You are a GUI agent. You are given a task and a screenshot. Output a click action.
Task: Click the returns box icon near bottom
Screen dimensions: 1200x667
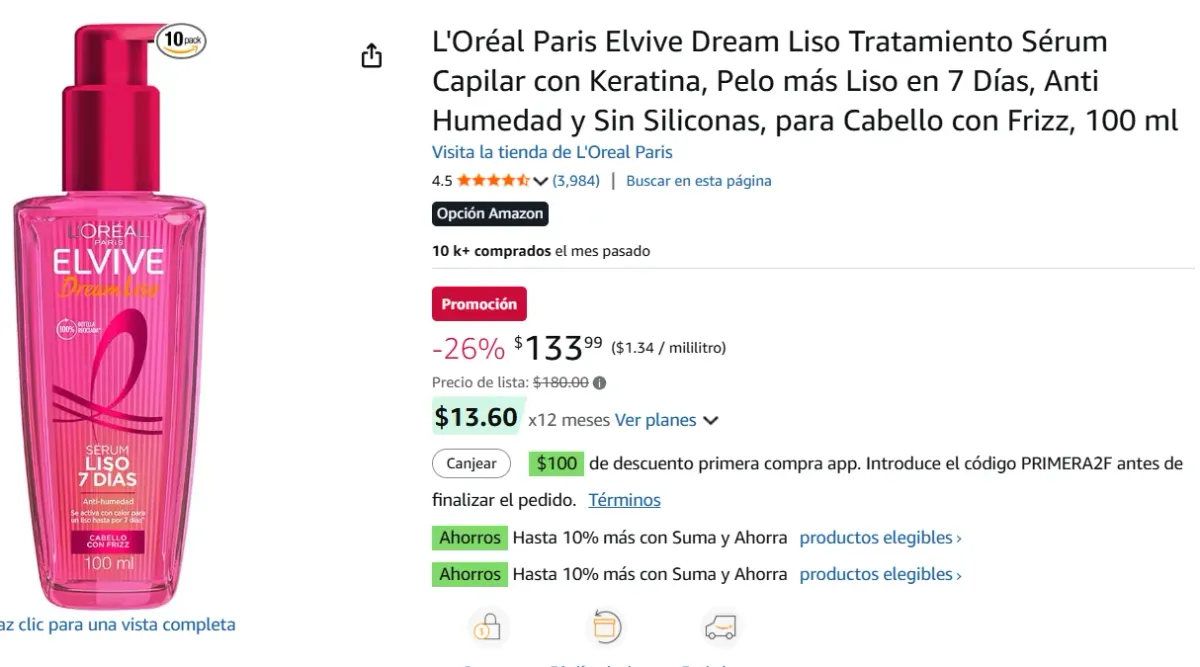pyautogui.click(x=604, y=627)
